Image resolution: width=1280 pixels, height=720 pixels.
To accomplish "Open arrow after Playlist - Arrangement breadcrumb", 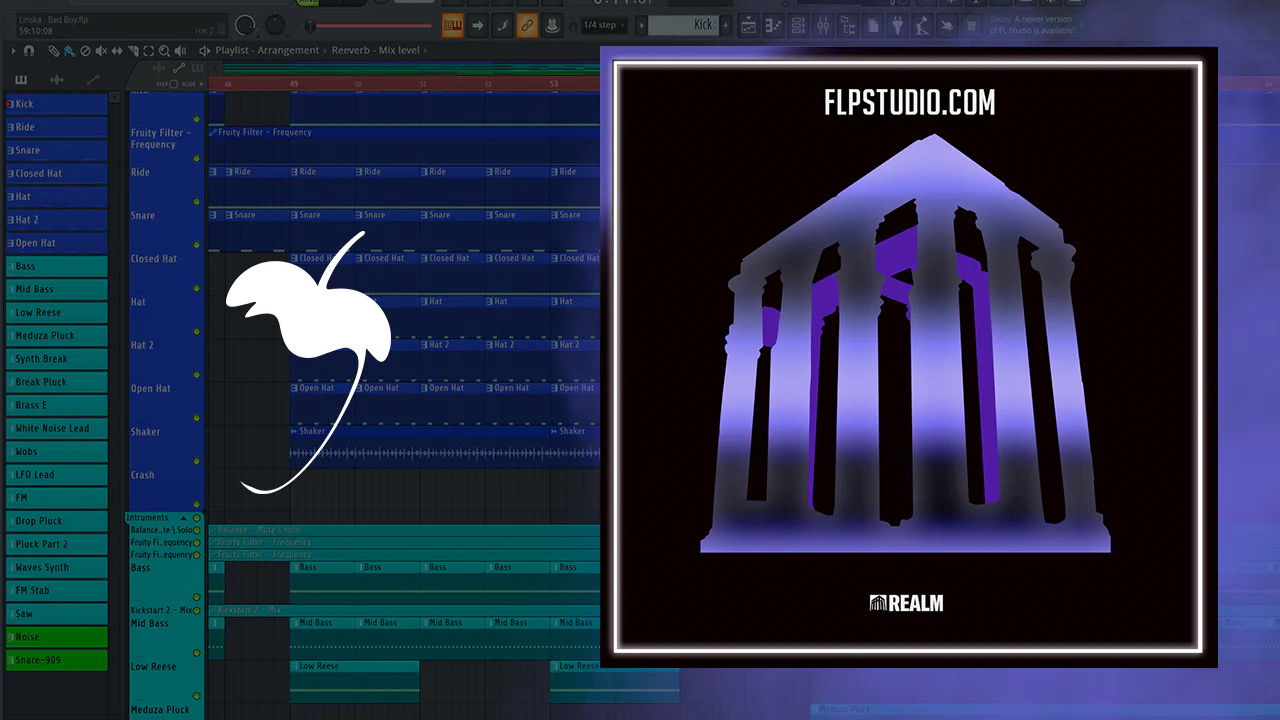I will (325, 50).
